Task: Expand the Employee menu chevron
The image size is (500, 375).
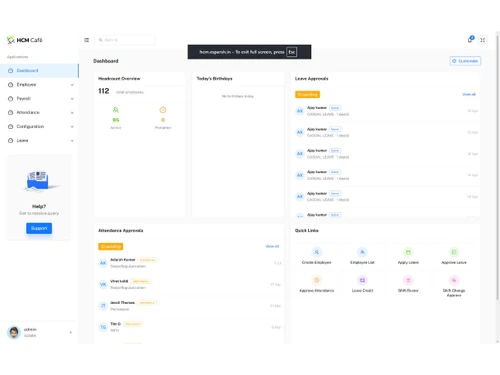Action: 72,85
